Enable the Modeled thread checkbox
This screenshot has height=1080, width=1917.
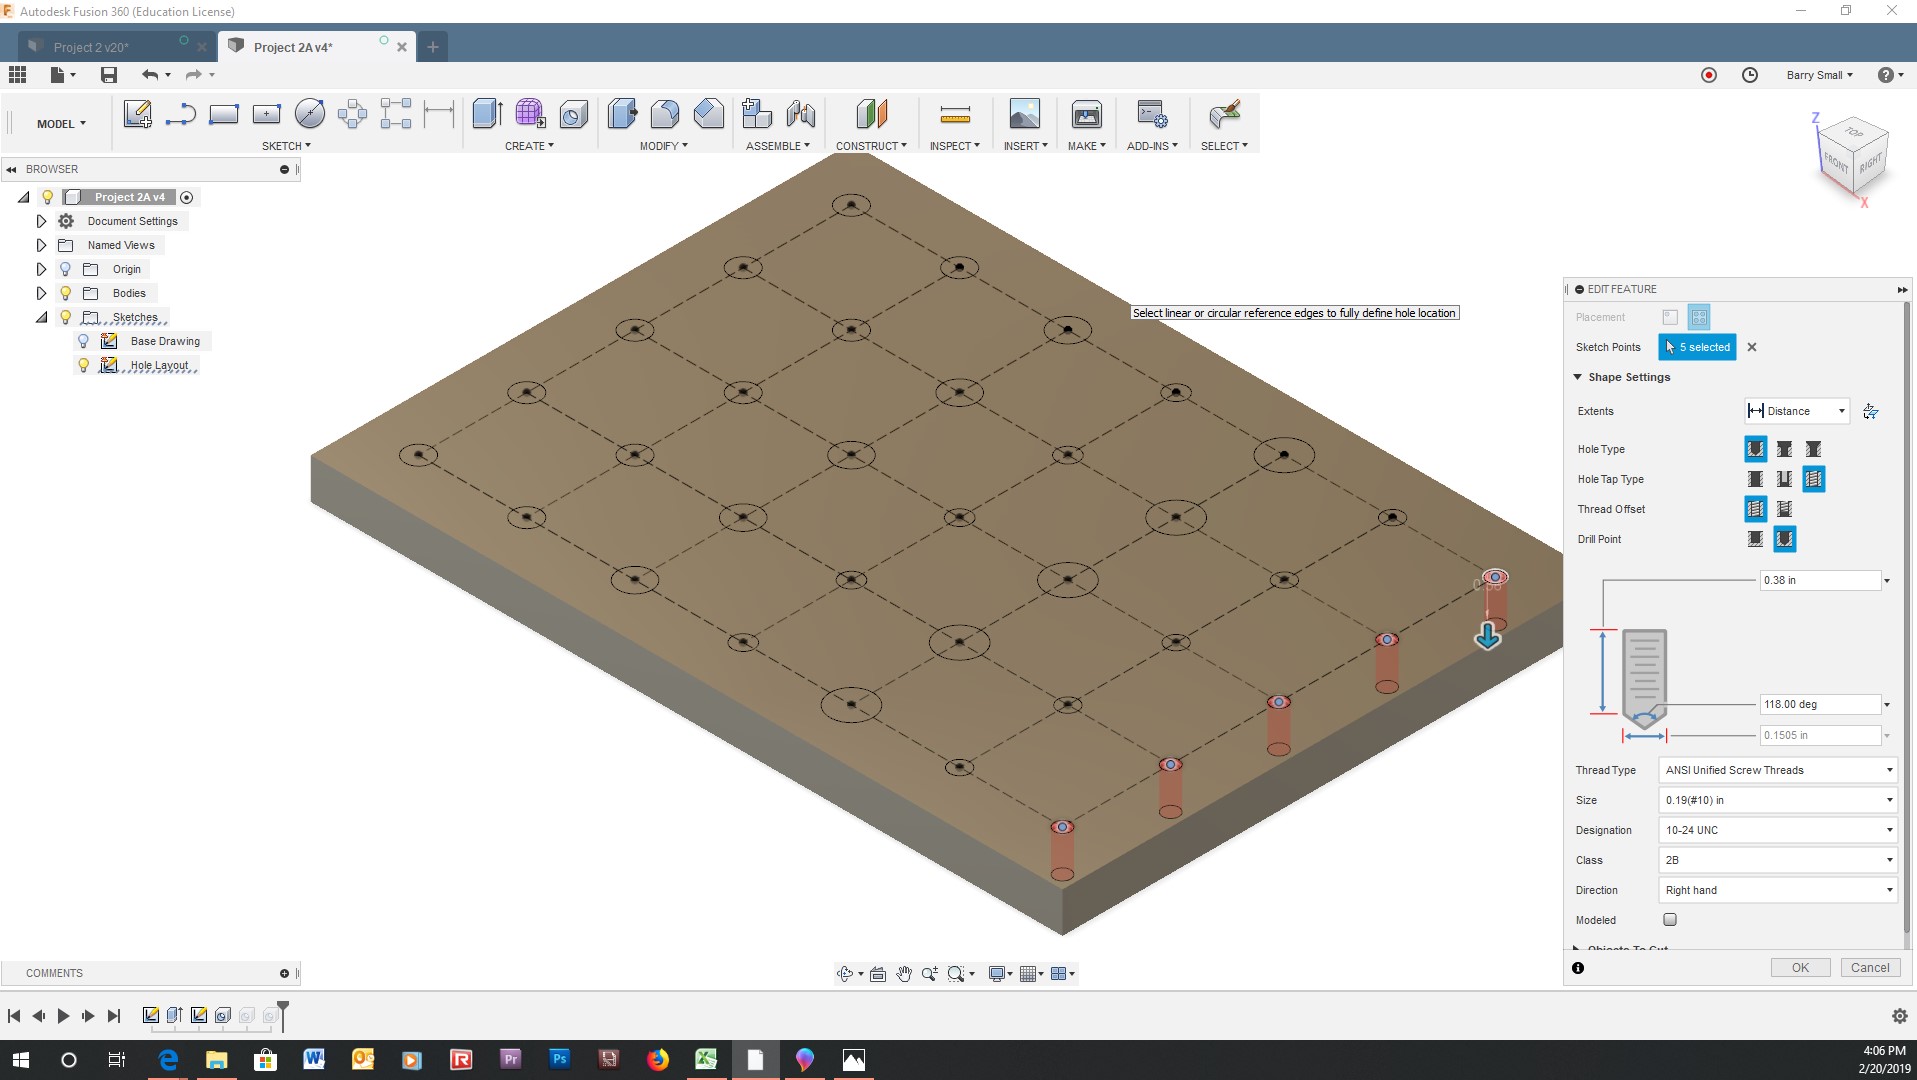coord(1669,920)
